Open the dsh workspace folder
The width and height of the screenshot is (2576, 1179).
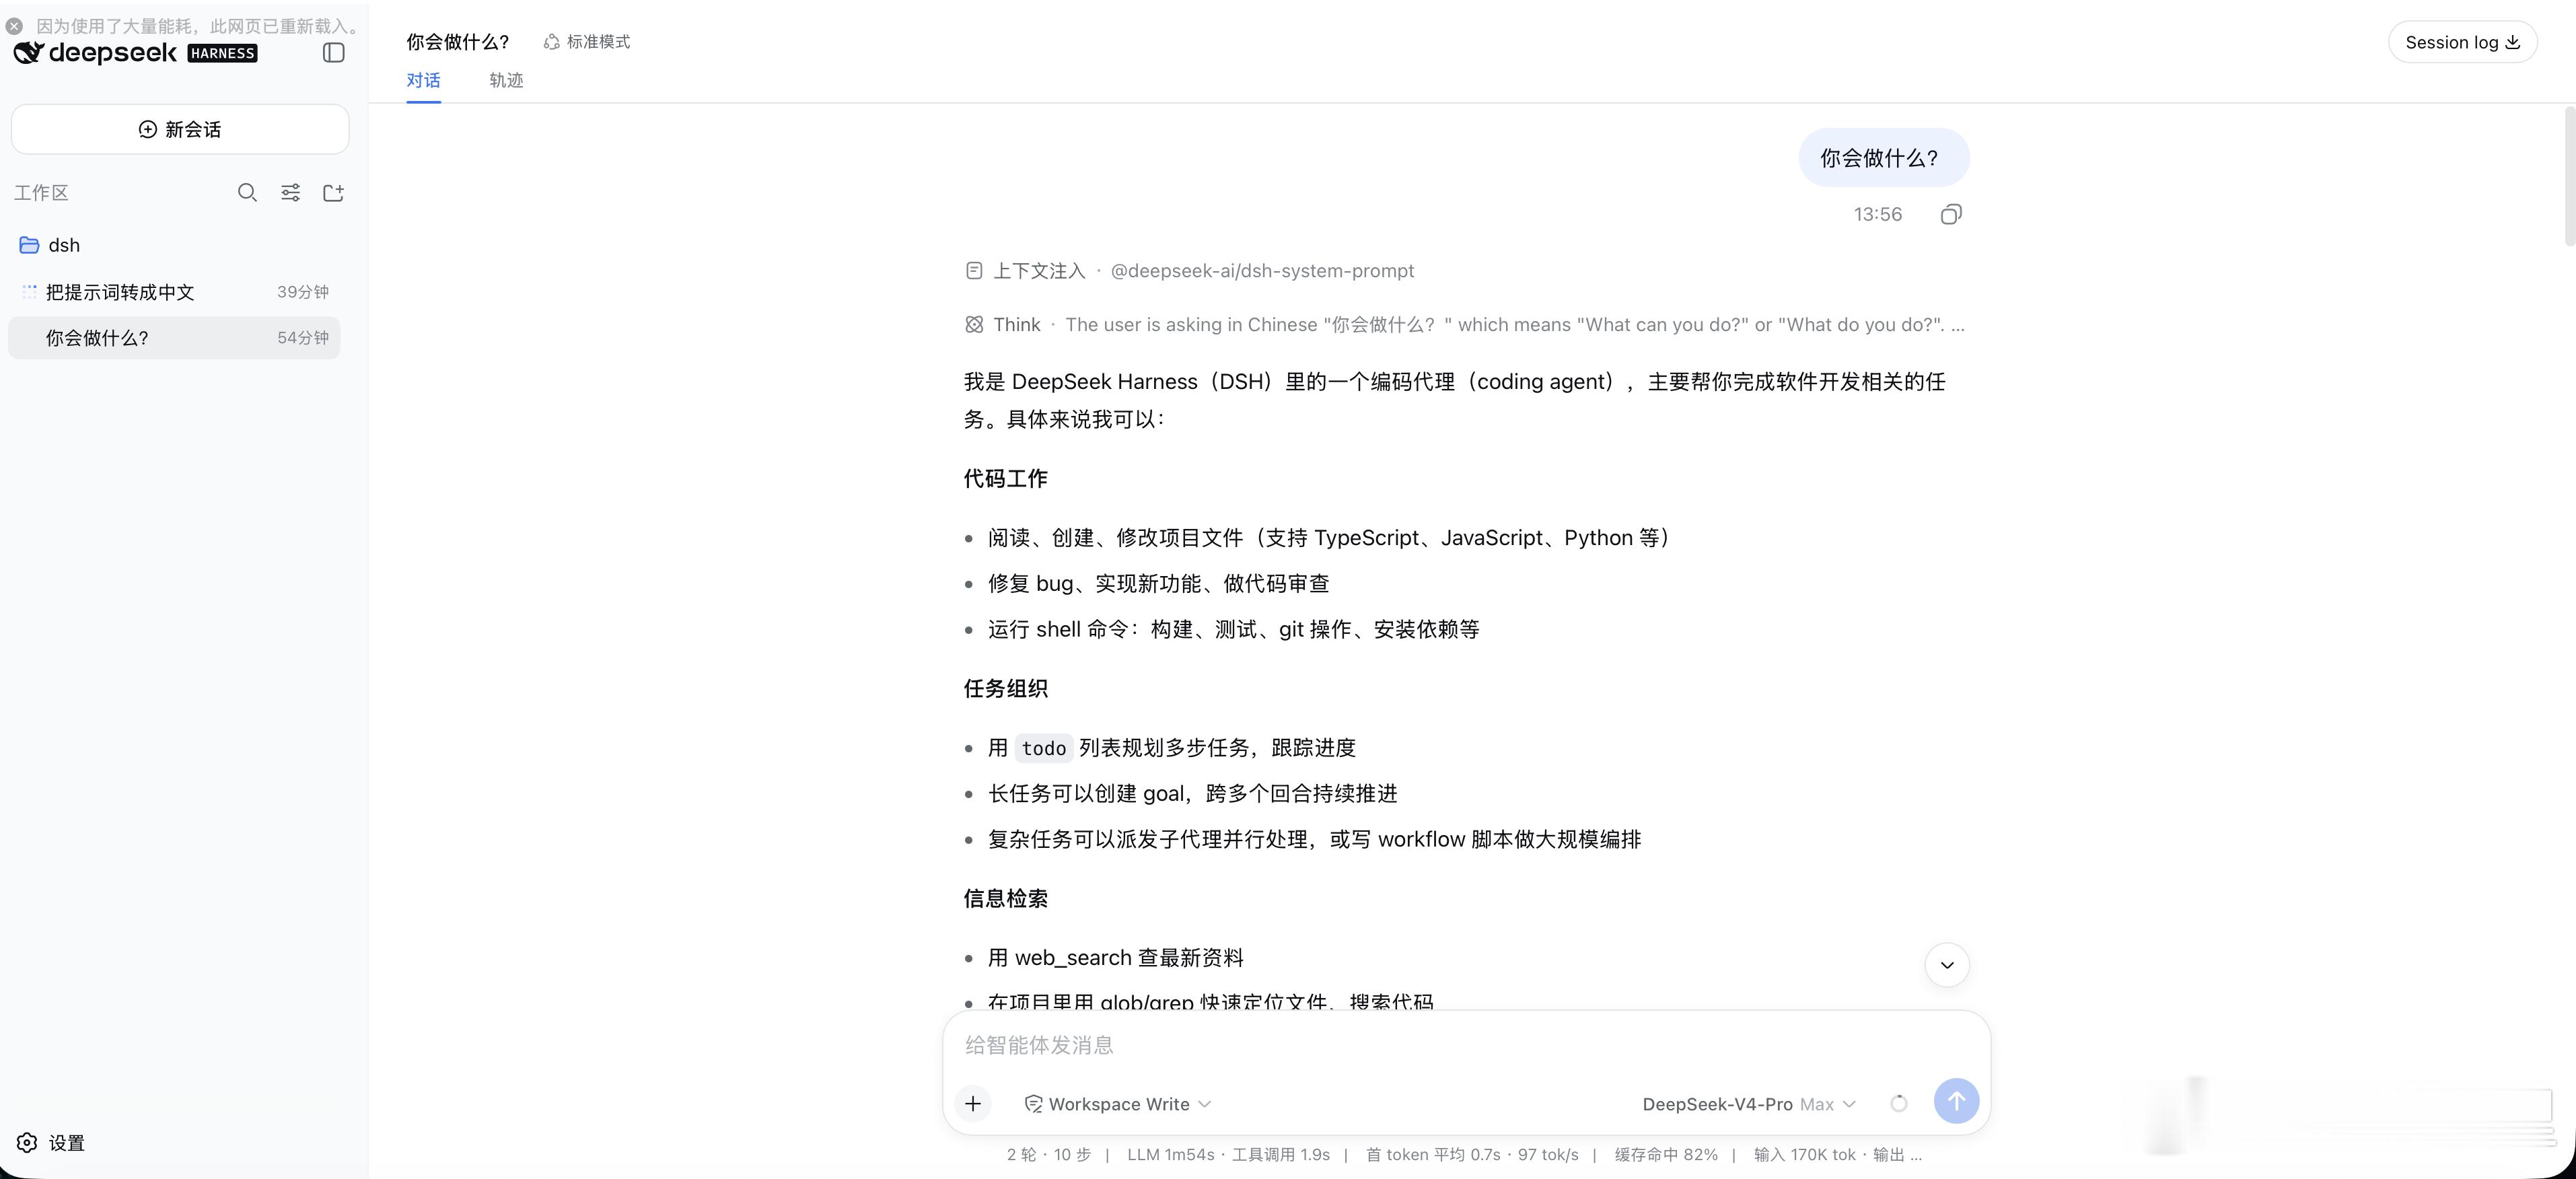click(x=63, y=245)
